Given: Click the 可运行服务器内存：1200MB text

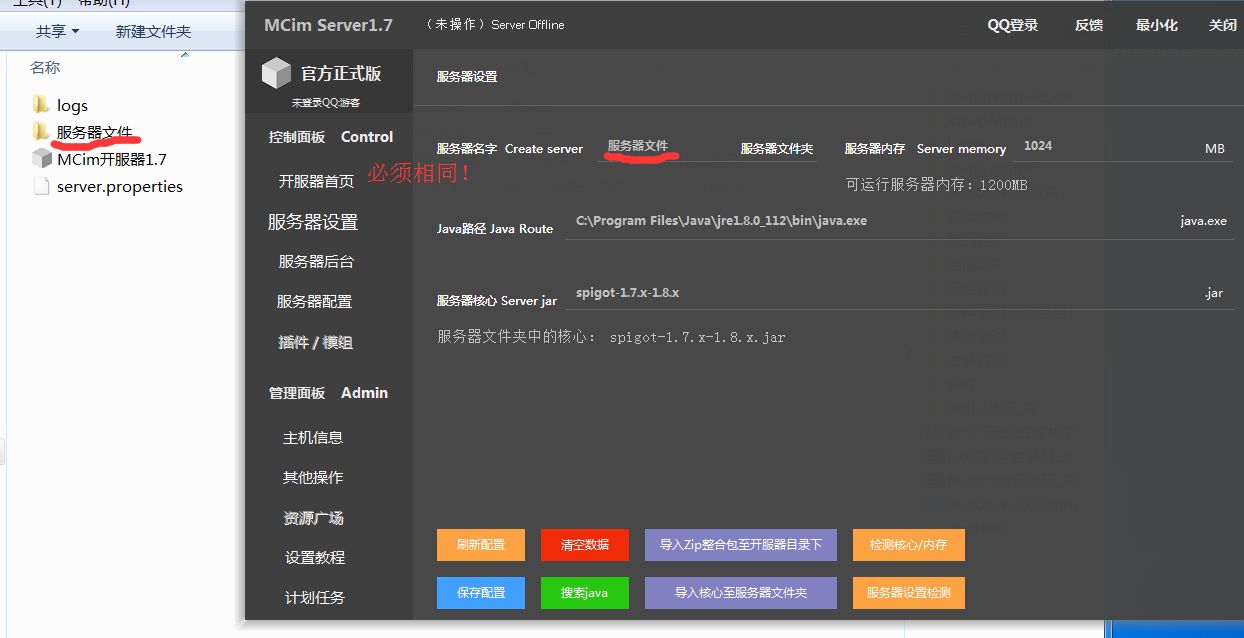Looking at the screenshot, I should [937, 185].
